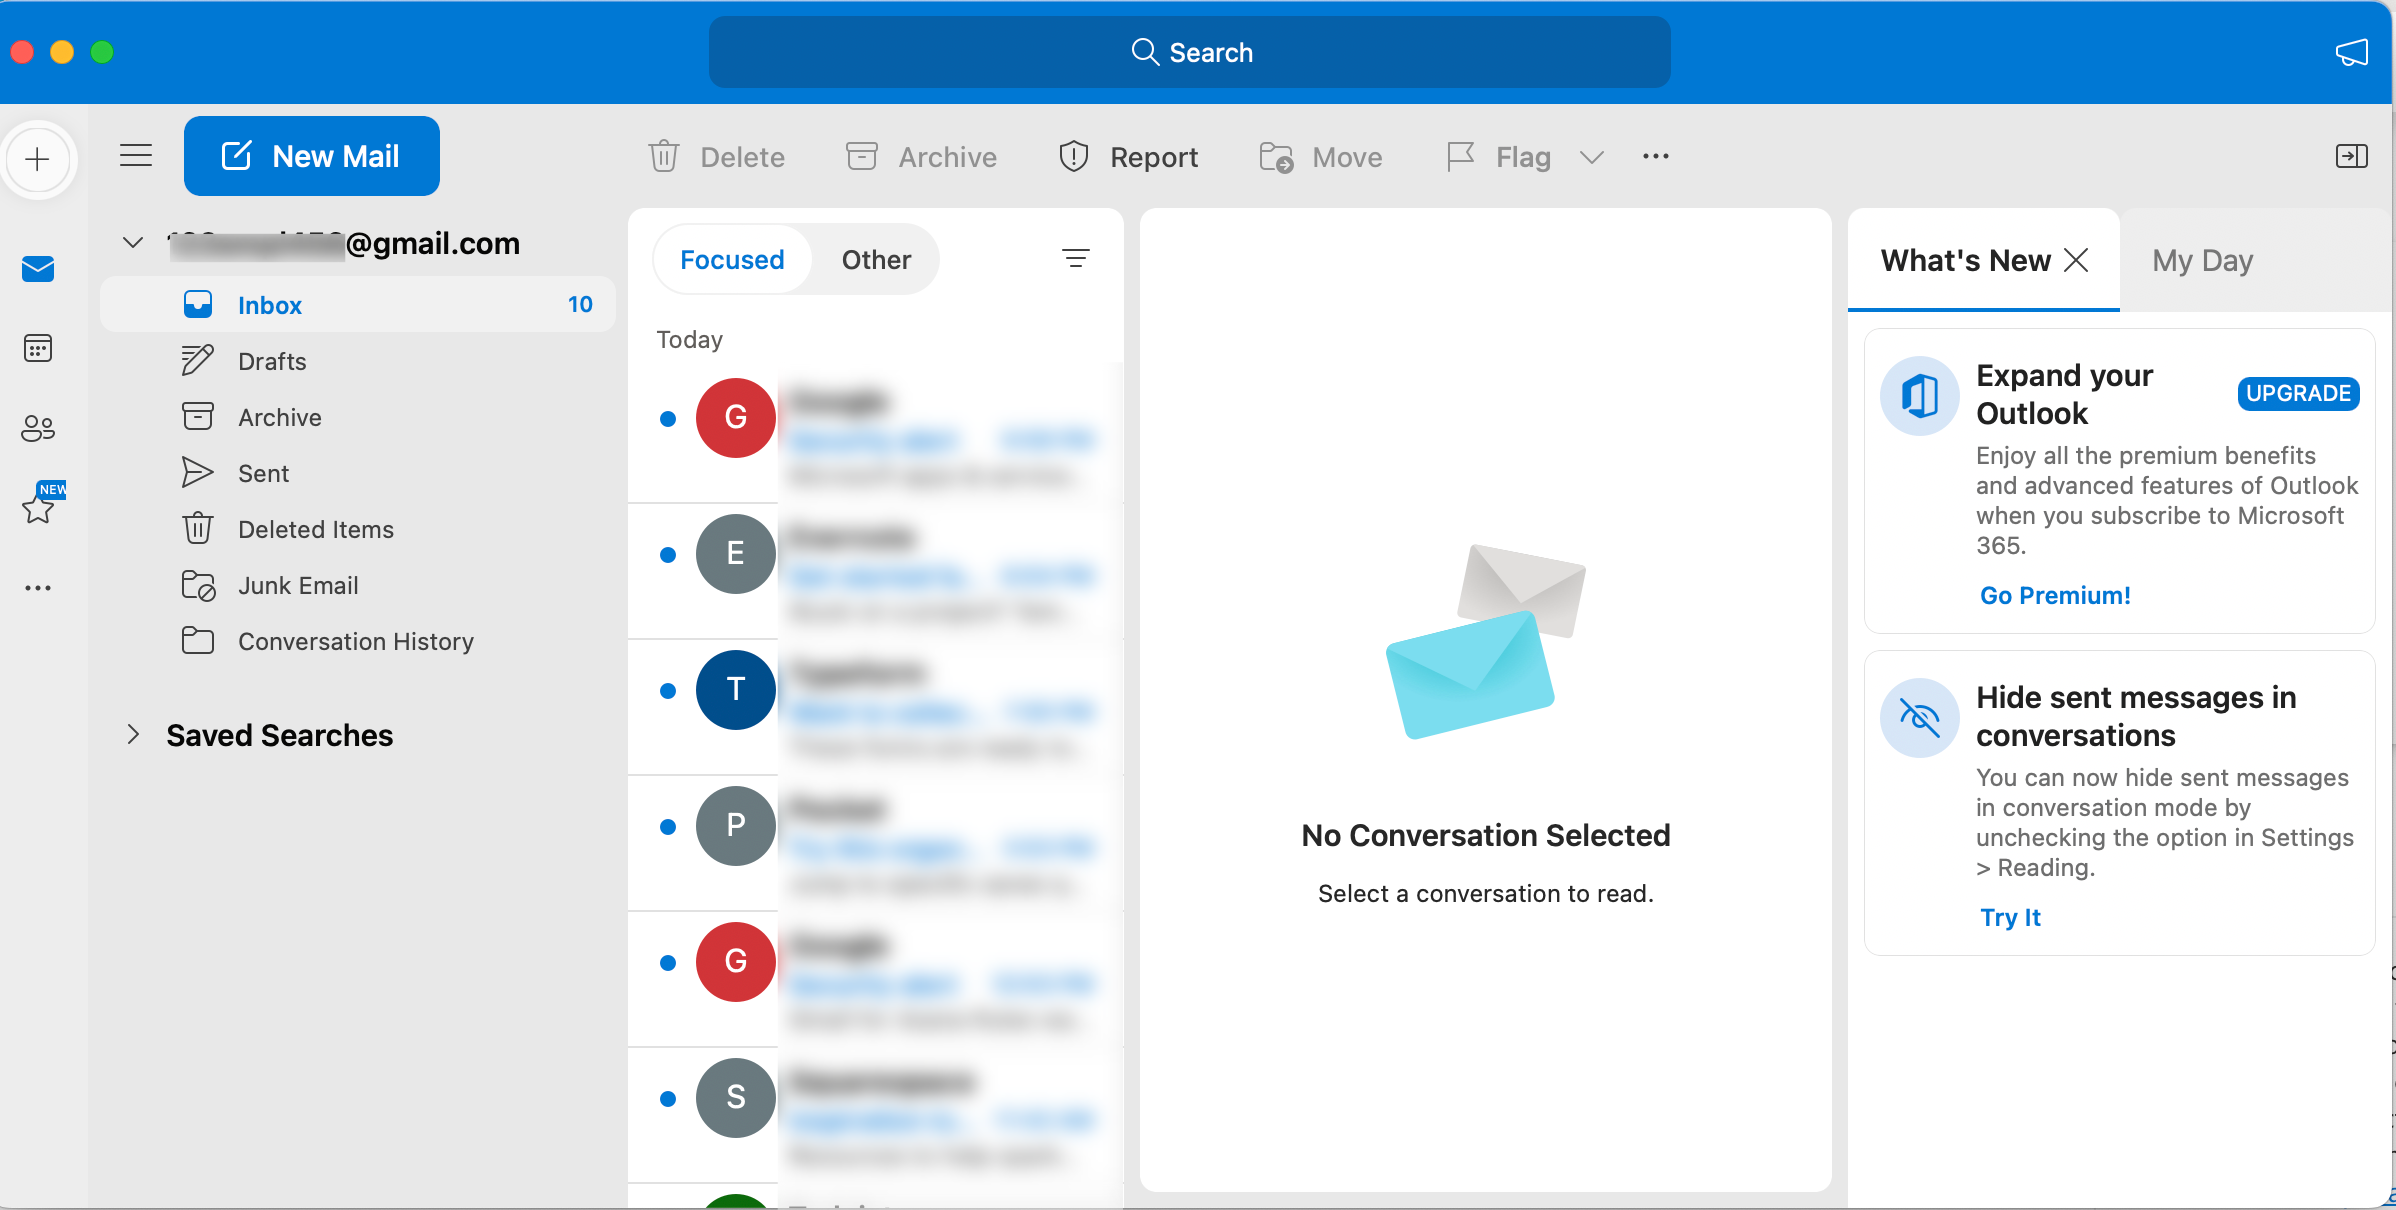Open the Flag options dropdown arrow

[x=1591, y=157]
